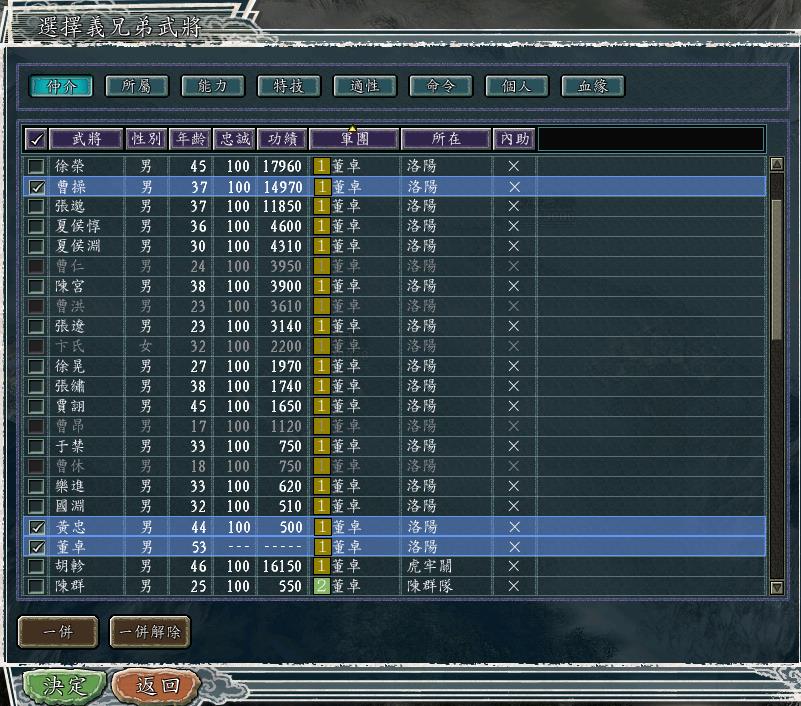Click the legion 1 badge in 胡軫 row
801x706 pixels.
point(321,567)
